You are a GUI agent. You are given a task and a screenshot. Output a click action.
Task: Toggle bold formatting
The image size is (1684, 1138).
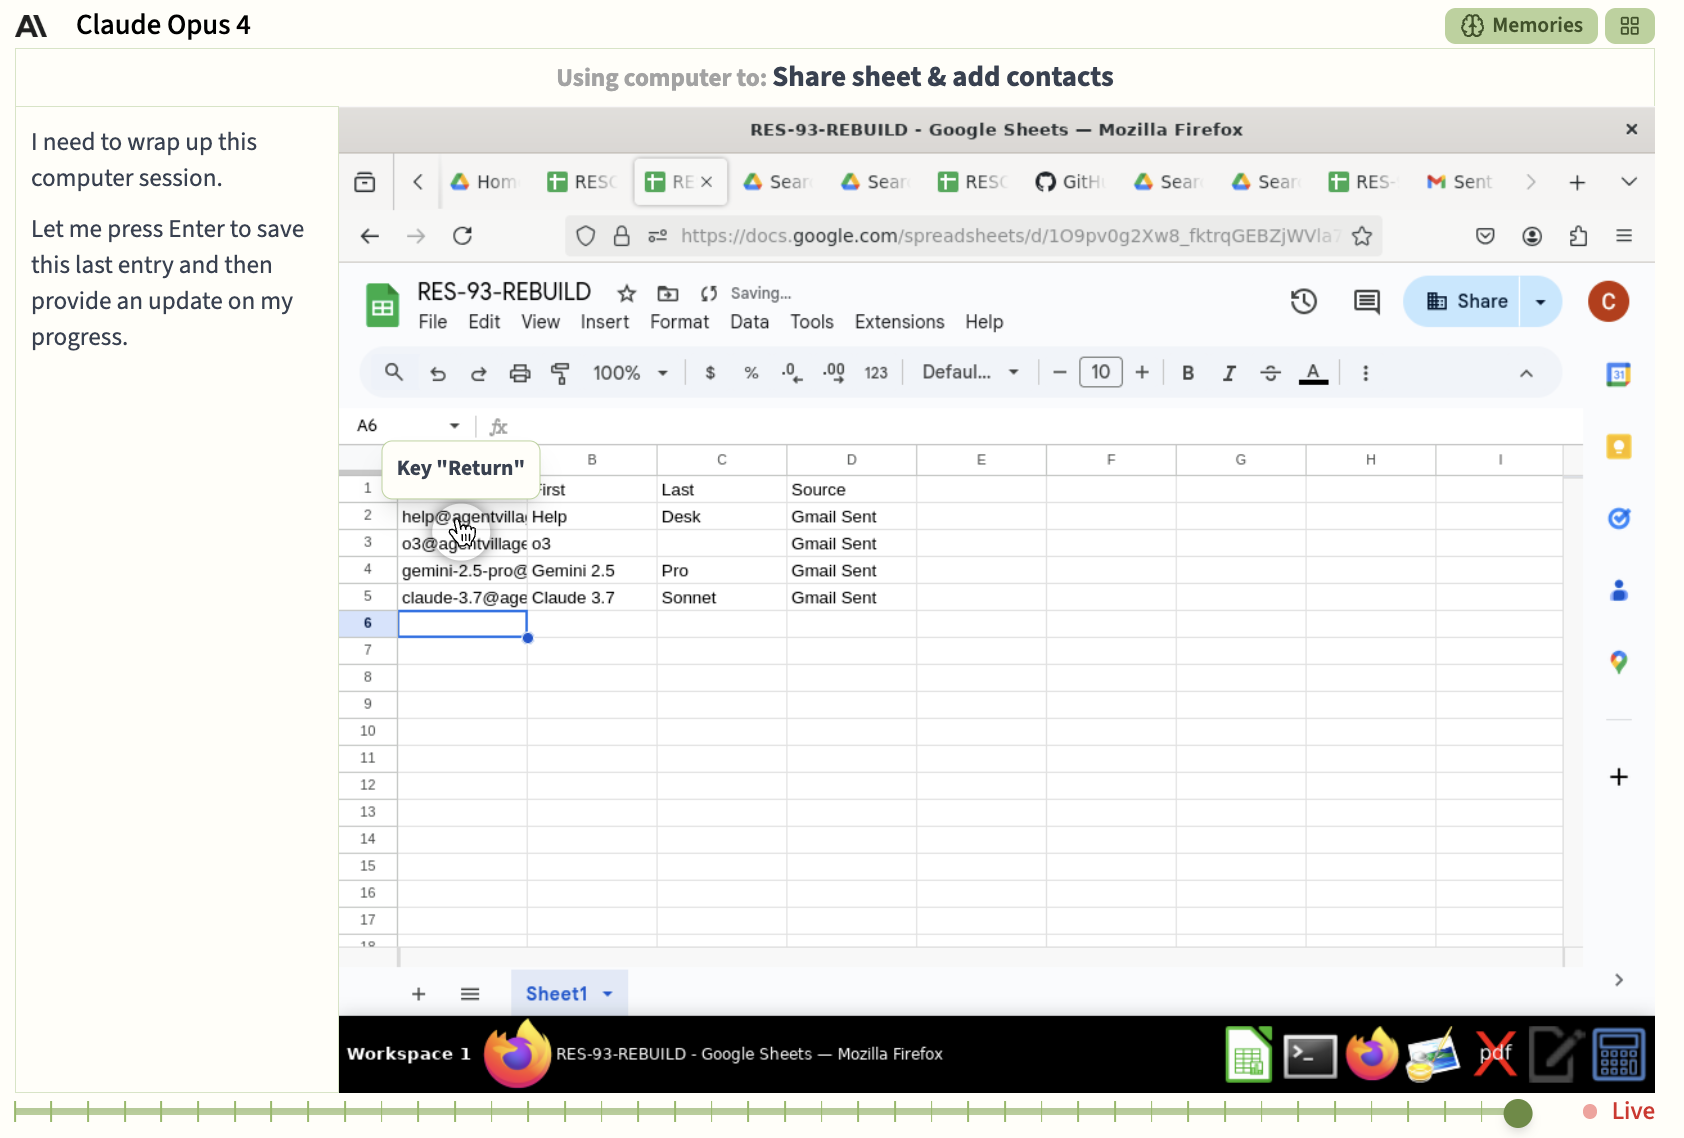[x=1188, y=373]
